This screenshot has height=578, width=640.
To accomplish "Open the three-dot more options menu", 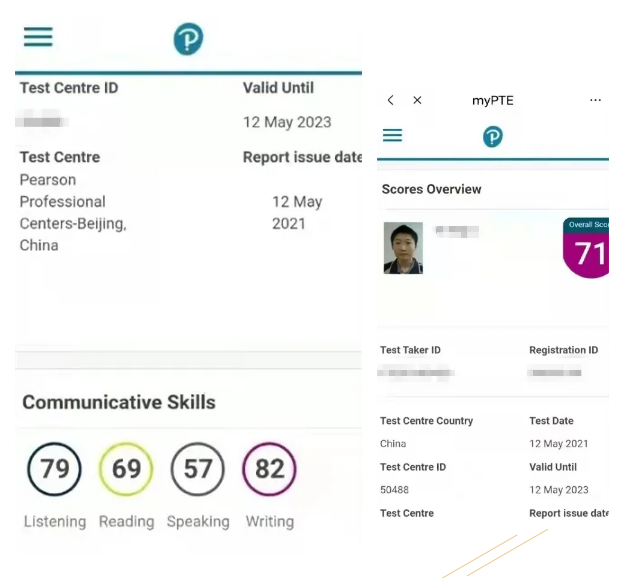I will [x=596, y=100].
